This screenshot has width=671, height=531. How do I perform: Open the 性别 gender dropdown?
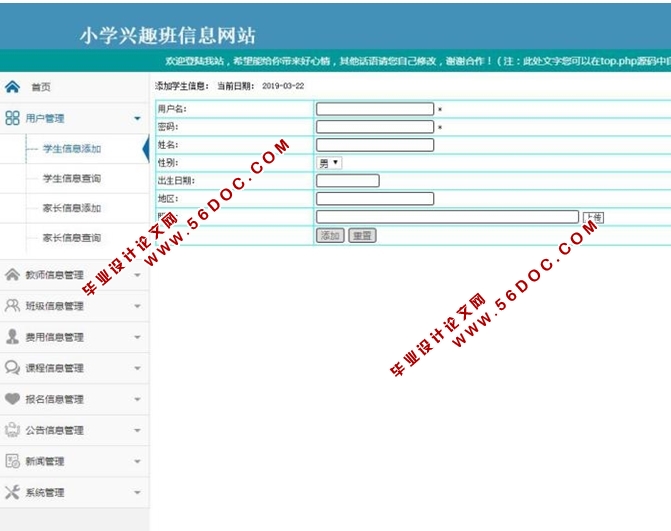click(x=329, y=162)
